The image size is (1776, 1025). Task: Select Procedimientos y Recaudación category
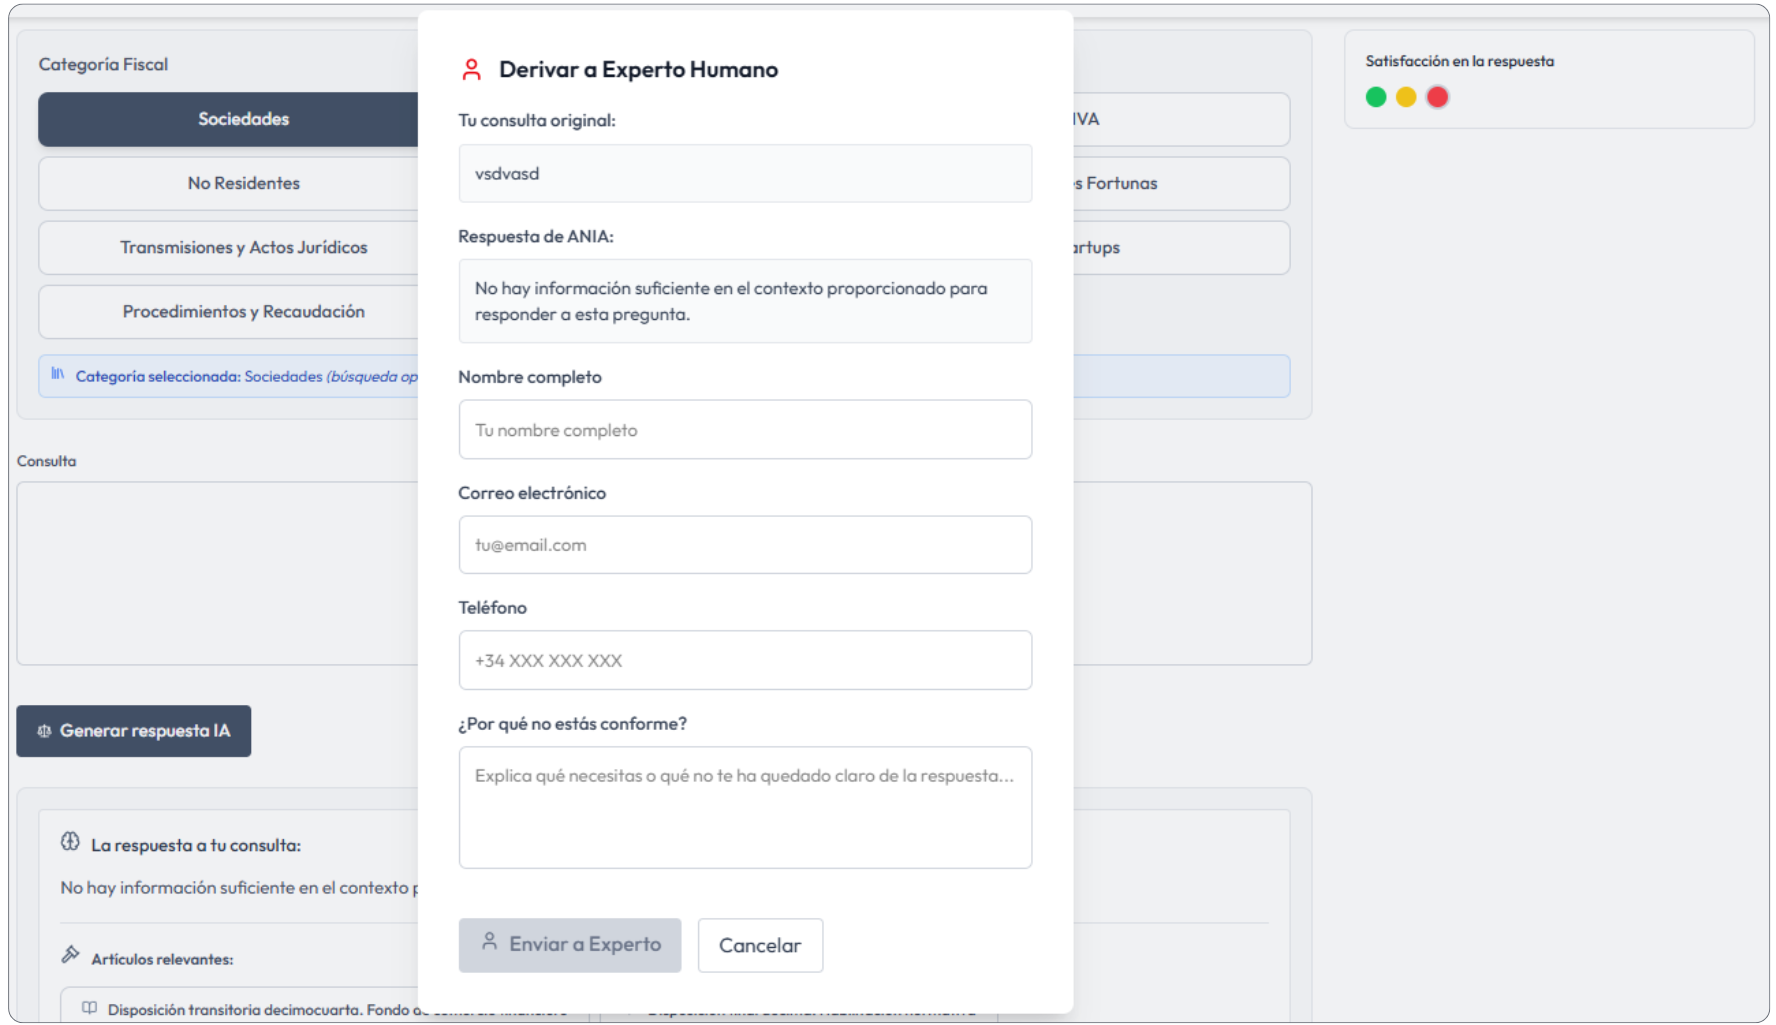click(243, 311)
